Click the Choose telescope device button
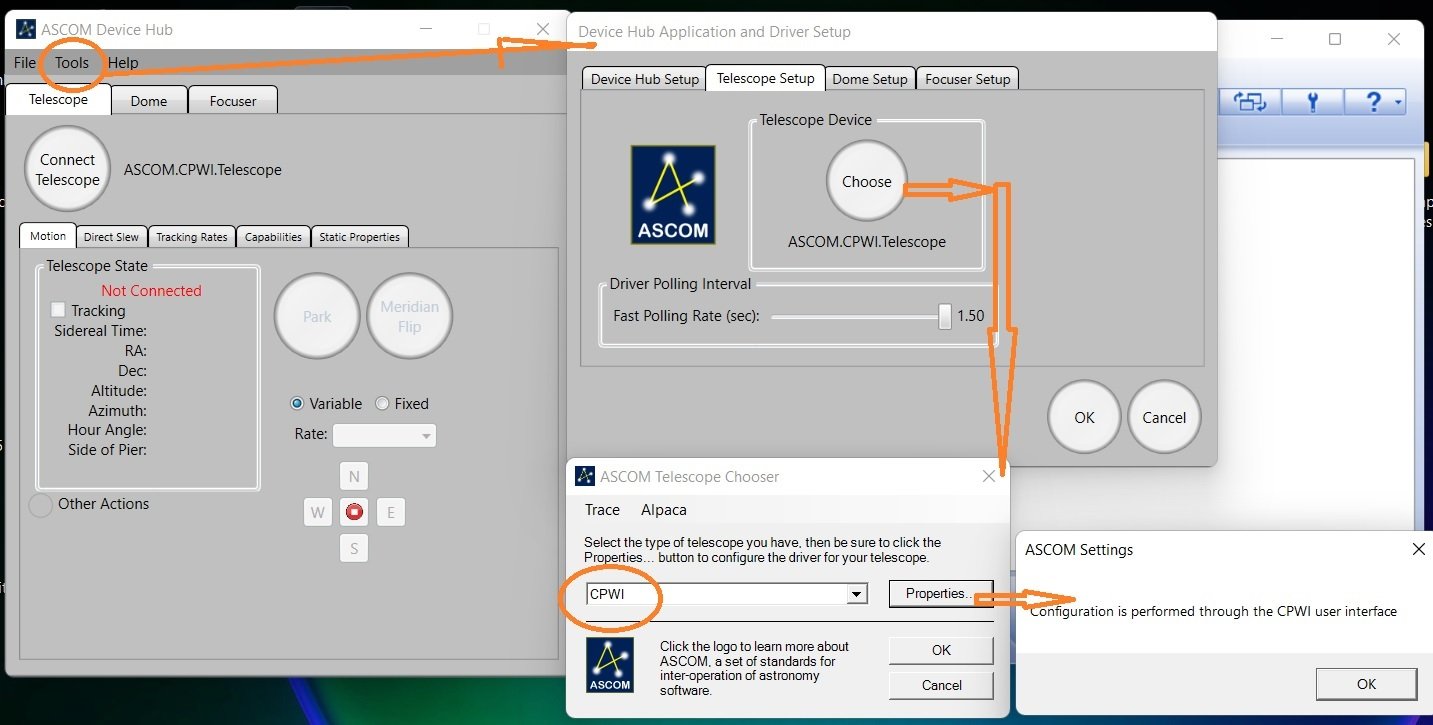The image size is (1433, 725). pos(867,182)
